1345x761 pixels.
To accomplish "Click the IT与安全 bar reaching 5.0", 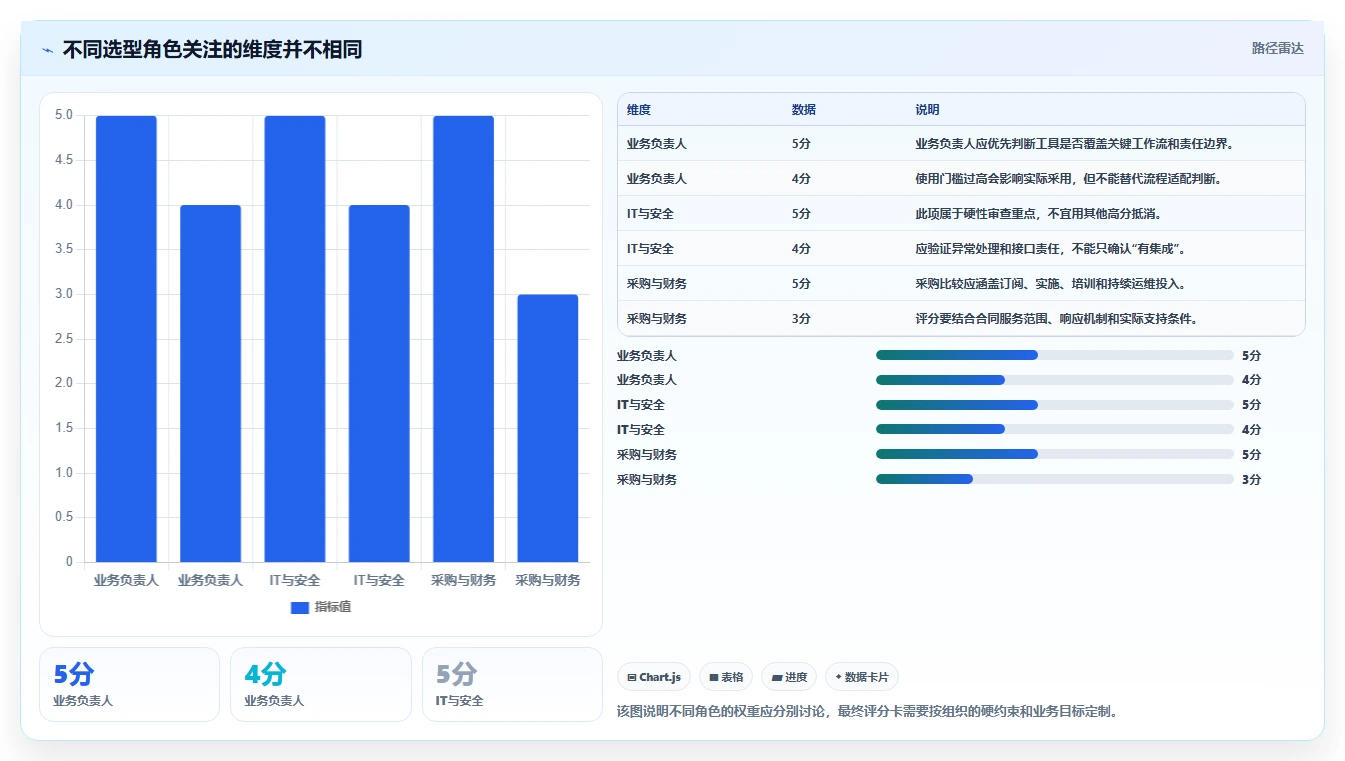I will point(295,339).
